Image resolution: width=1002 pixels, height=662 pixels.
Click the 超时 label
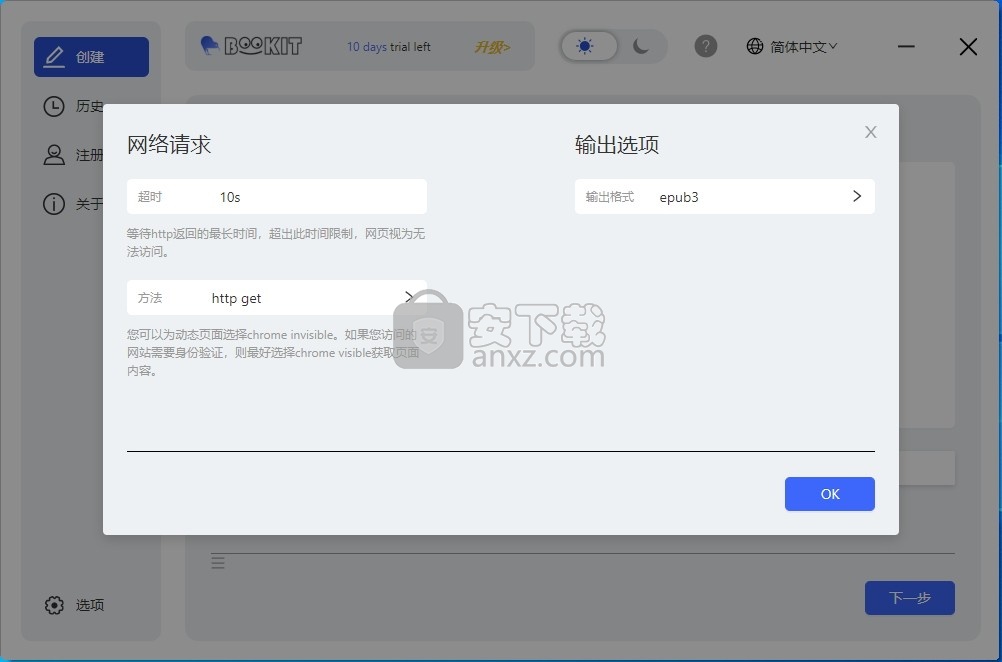150,197
